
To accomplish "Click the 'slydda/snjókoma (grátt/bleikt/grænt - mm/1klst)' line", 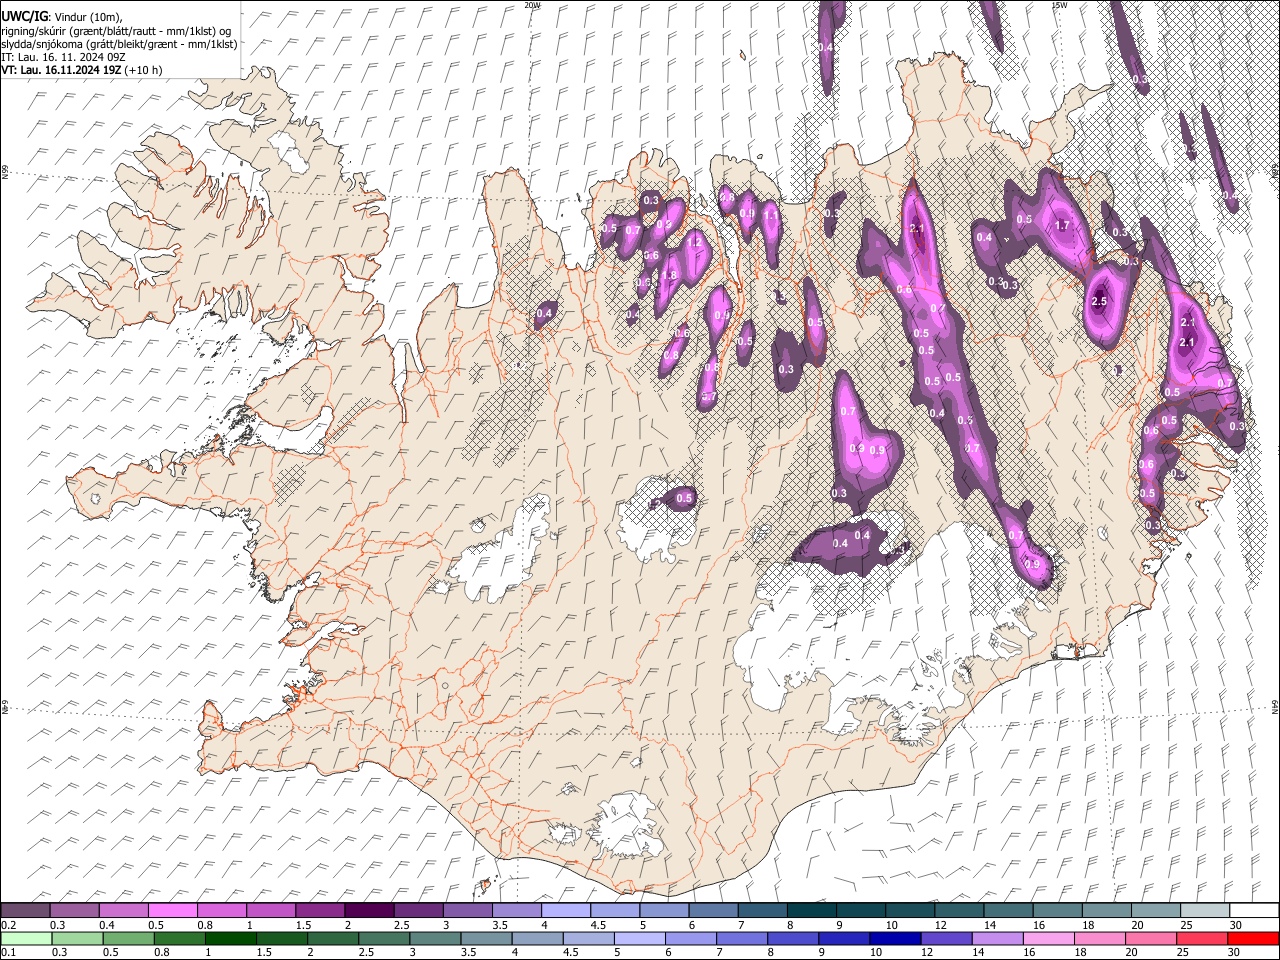I will pos(119,44).
